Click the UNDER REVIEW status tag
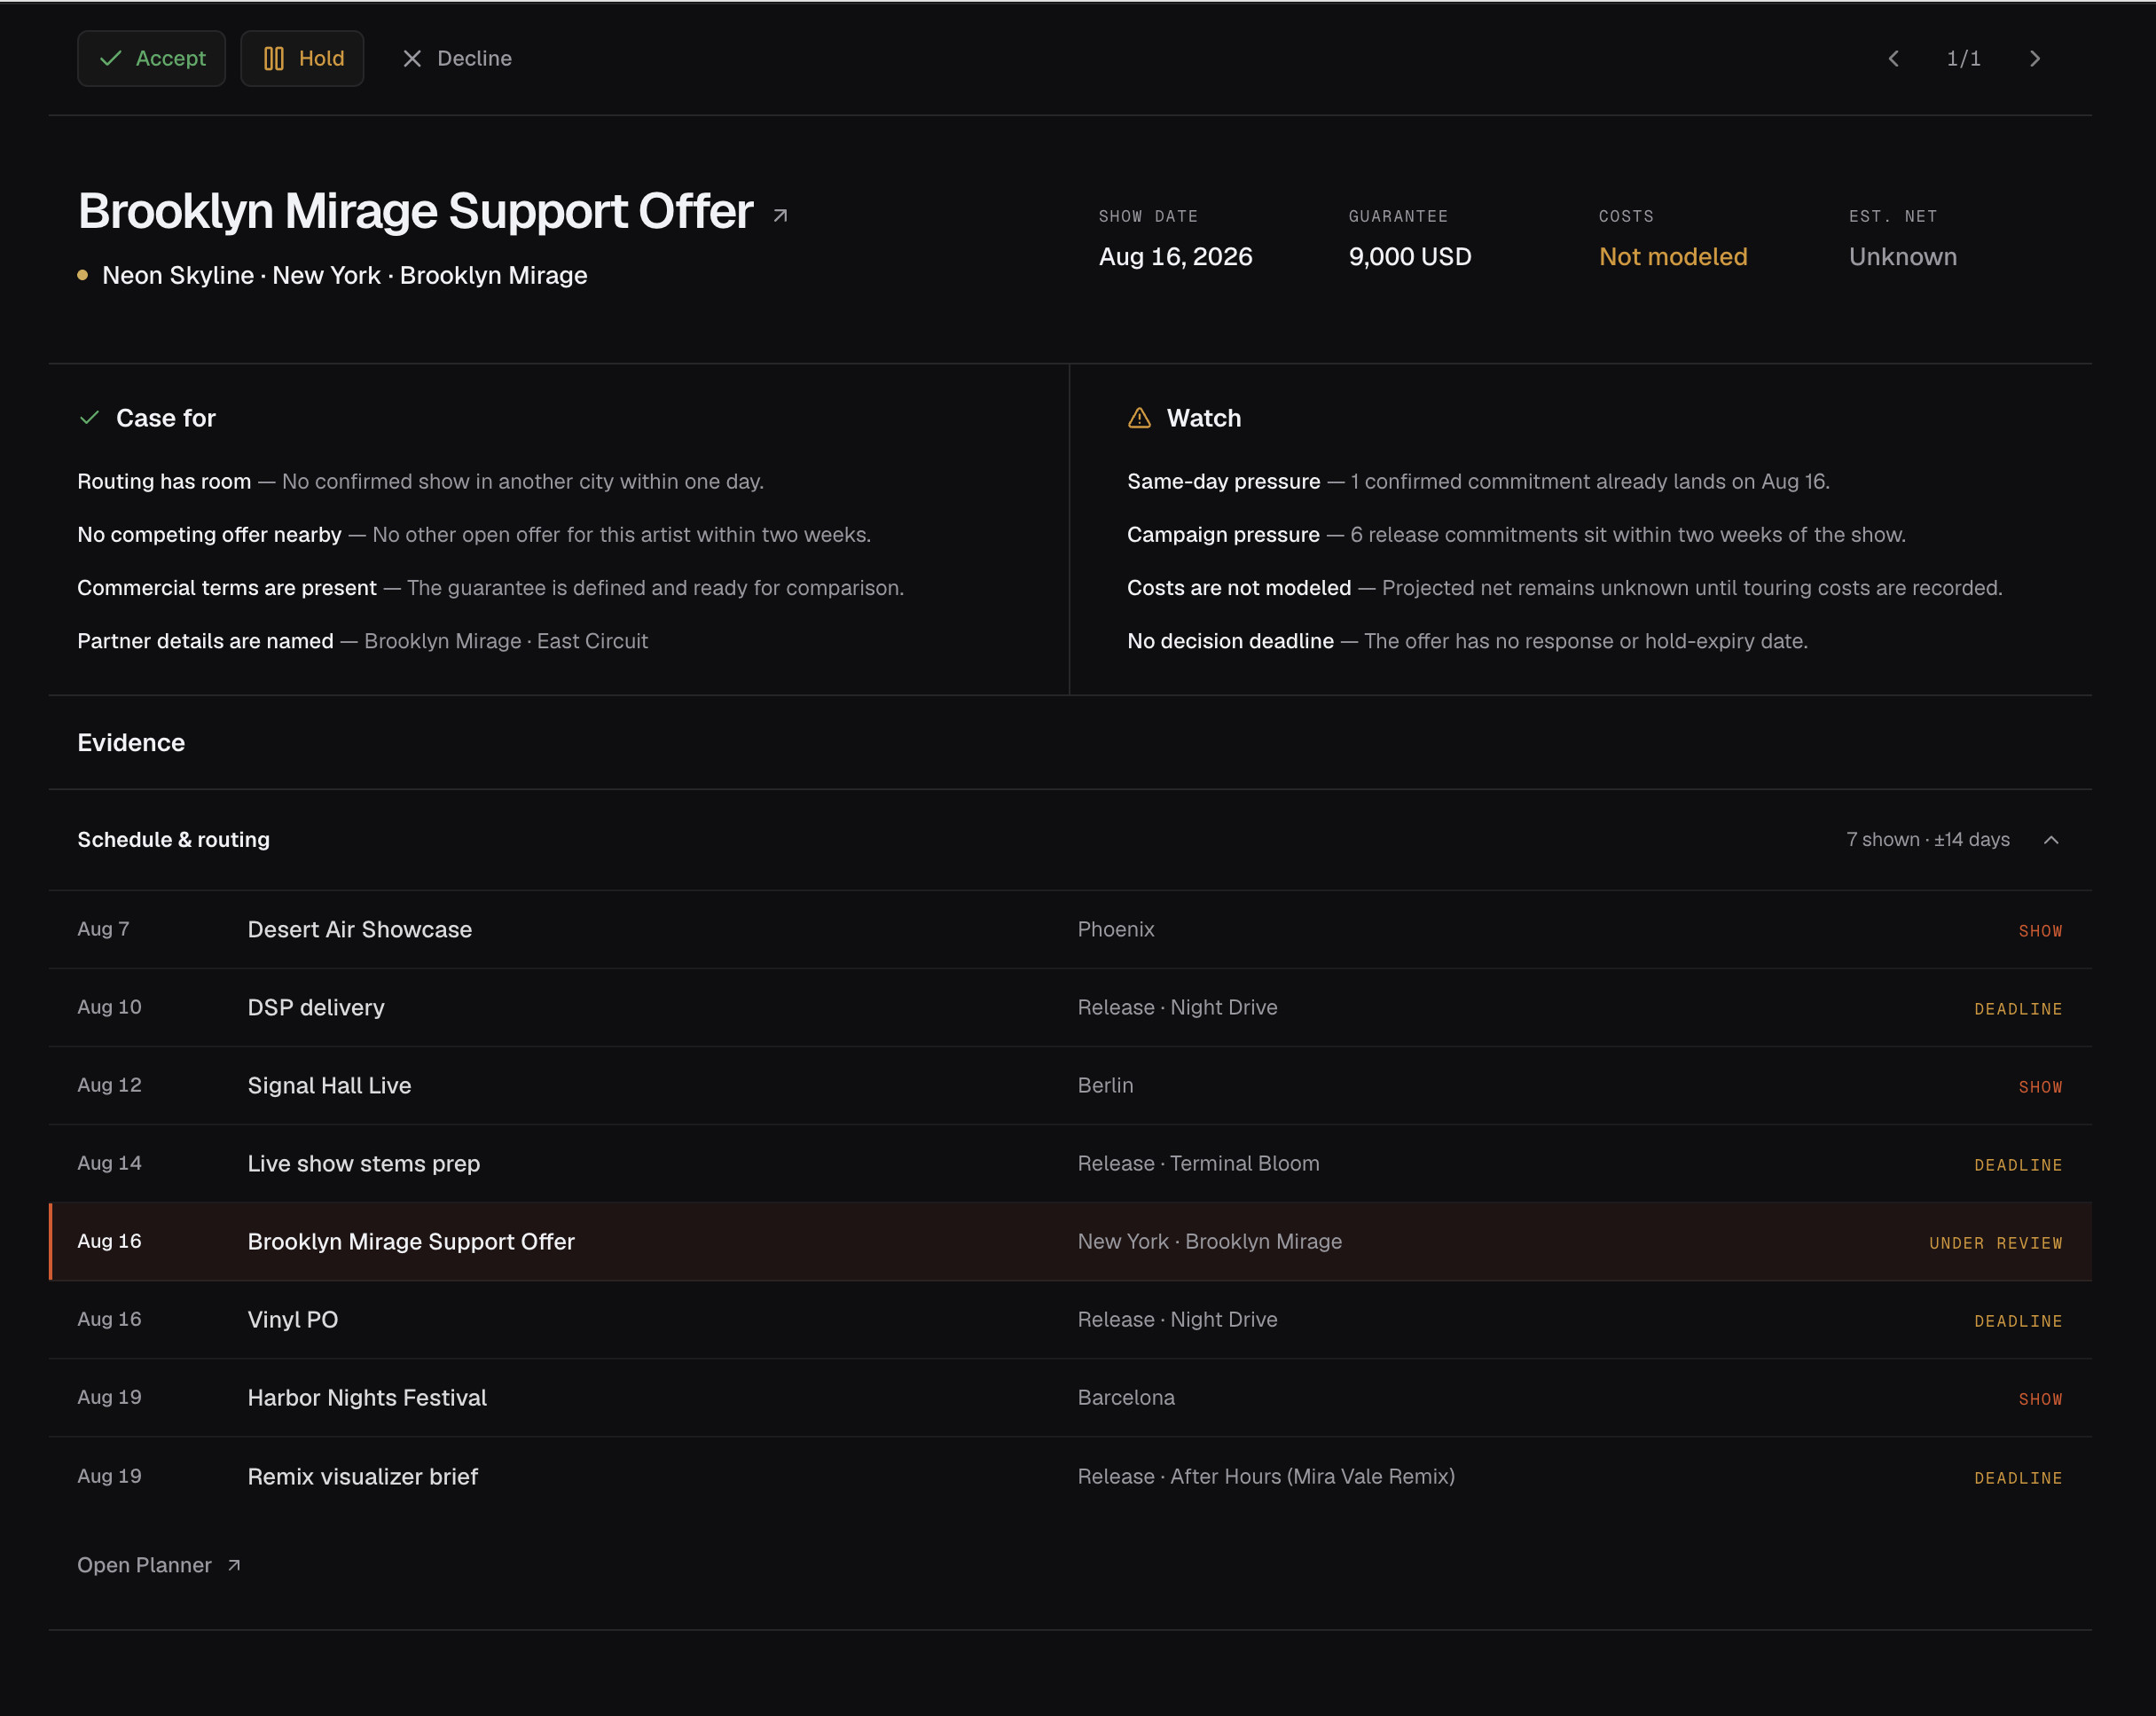Image resolution: width=2156 pixels, height=1716 pixels. (1995, 1243)
